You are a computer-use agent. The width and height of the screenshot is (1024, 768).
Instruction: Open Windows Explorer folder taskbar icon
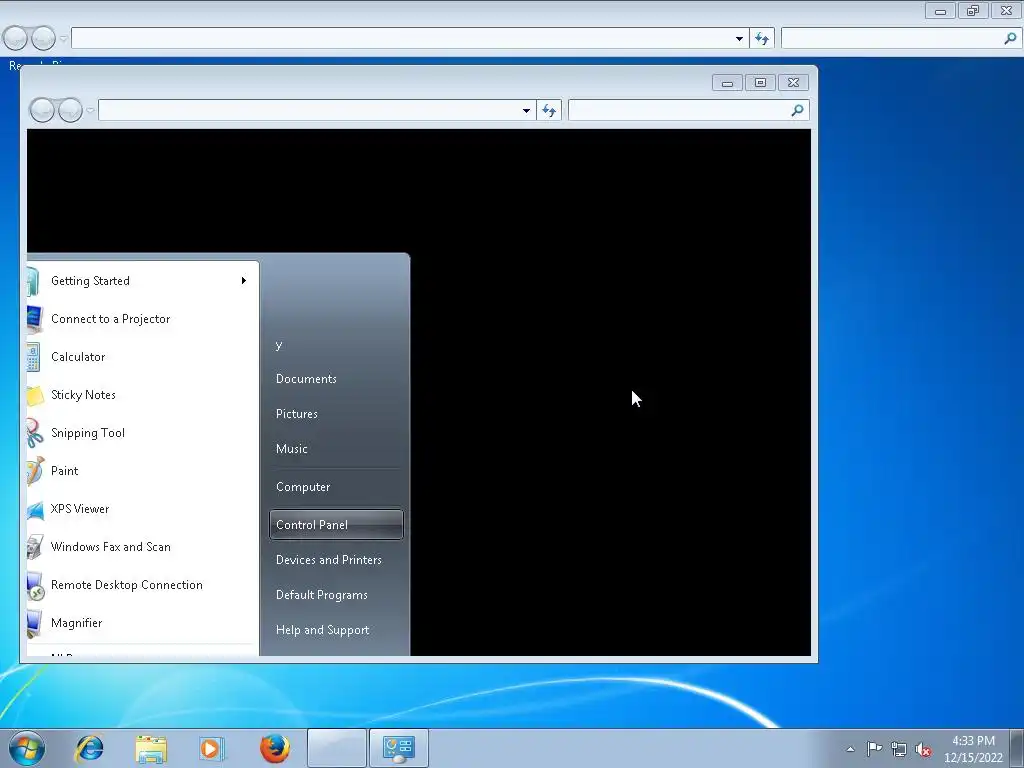click(x=151, y=748)
